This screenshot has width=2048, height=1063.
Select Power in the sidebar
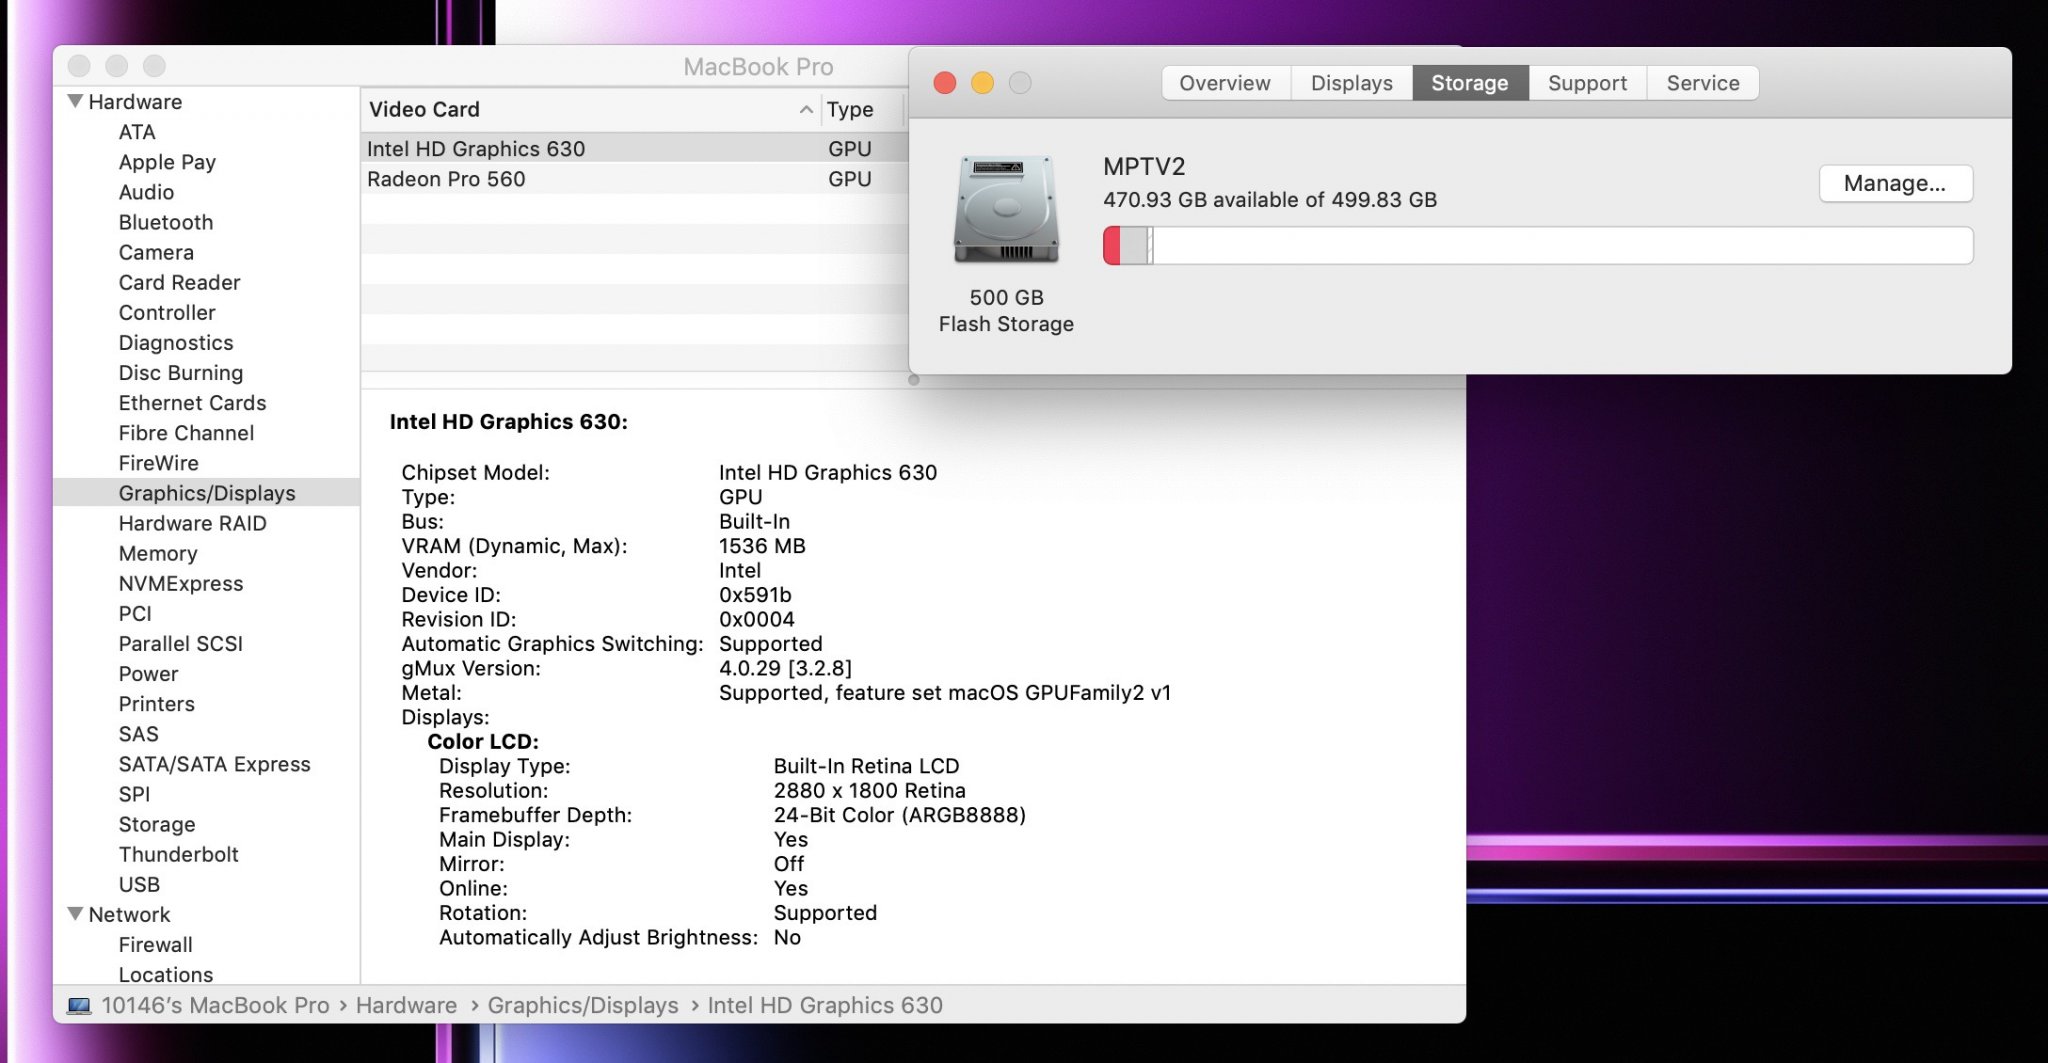(148, 673)
